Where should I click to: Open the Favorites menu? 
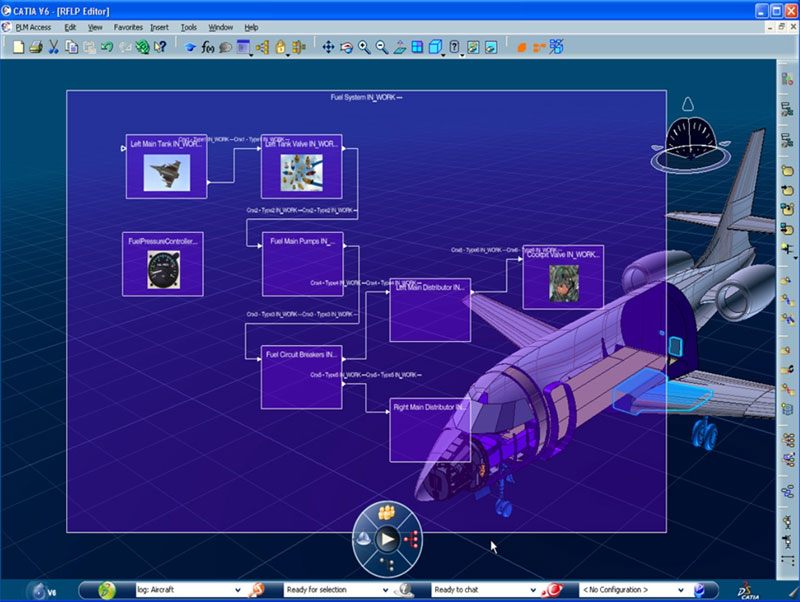pyautogui.click(x=128, y=28)
